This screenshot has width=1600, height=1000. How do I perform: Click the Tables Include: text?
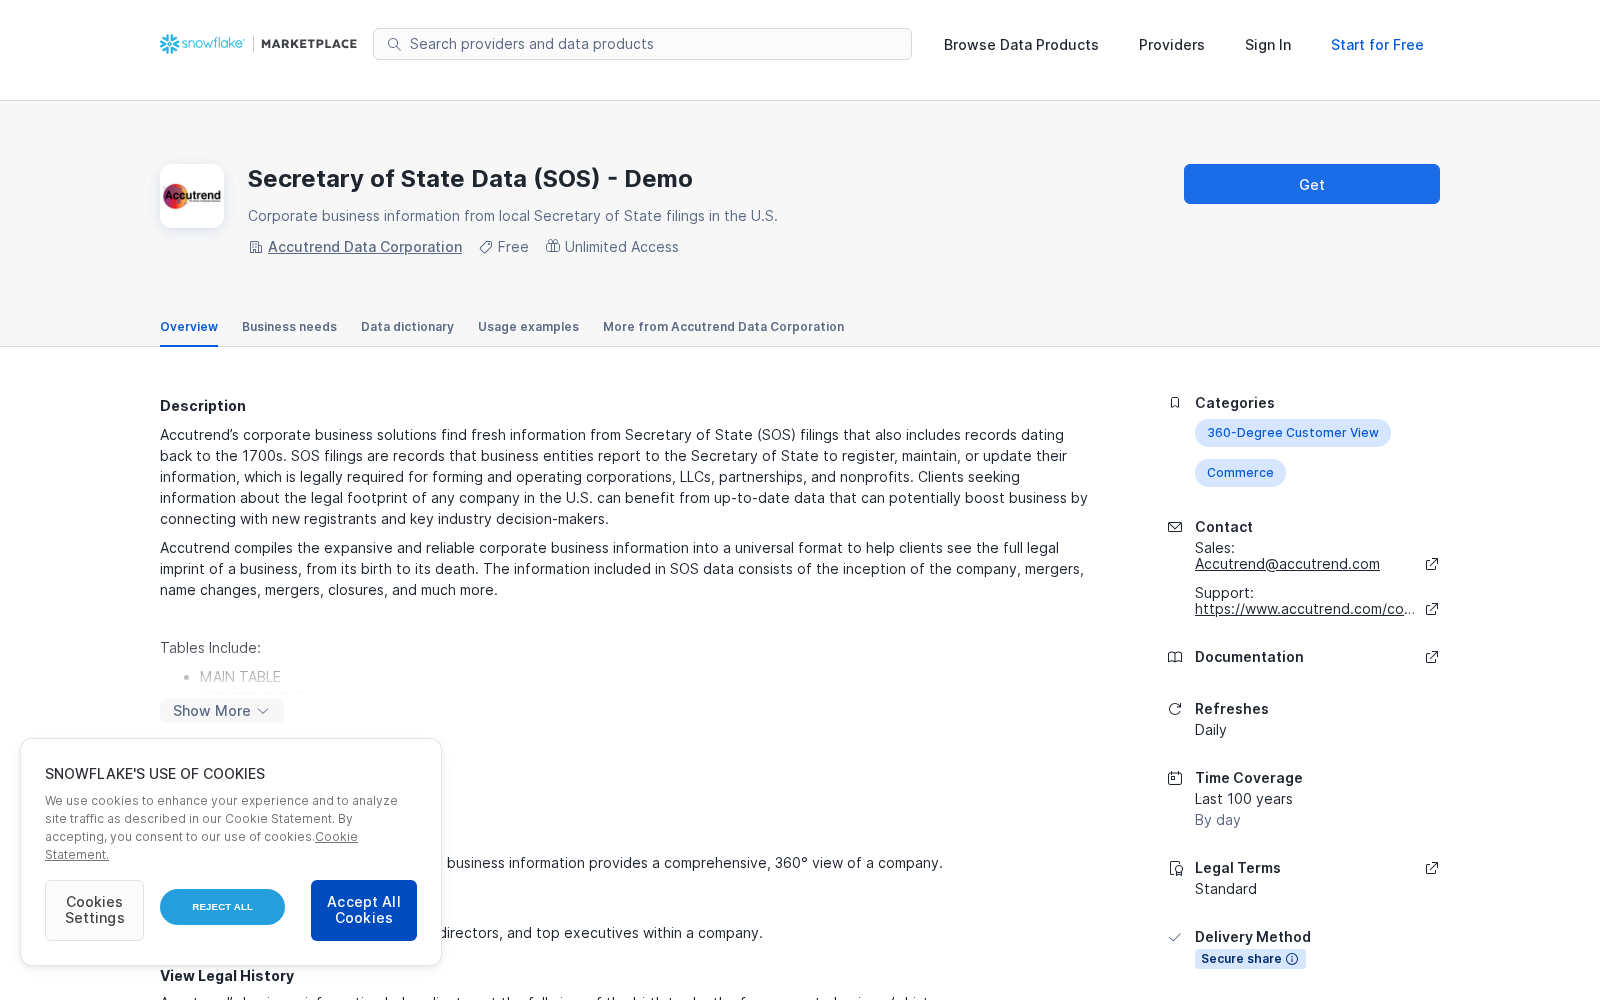click(x=210, y=648)
